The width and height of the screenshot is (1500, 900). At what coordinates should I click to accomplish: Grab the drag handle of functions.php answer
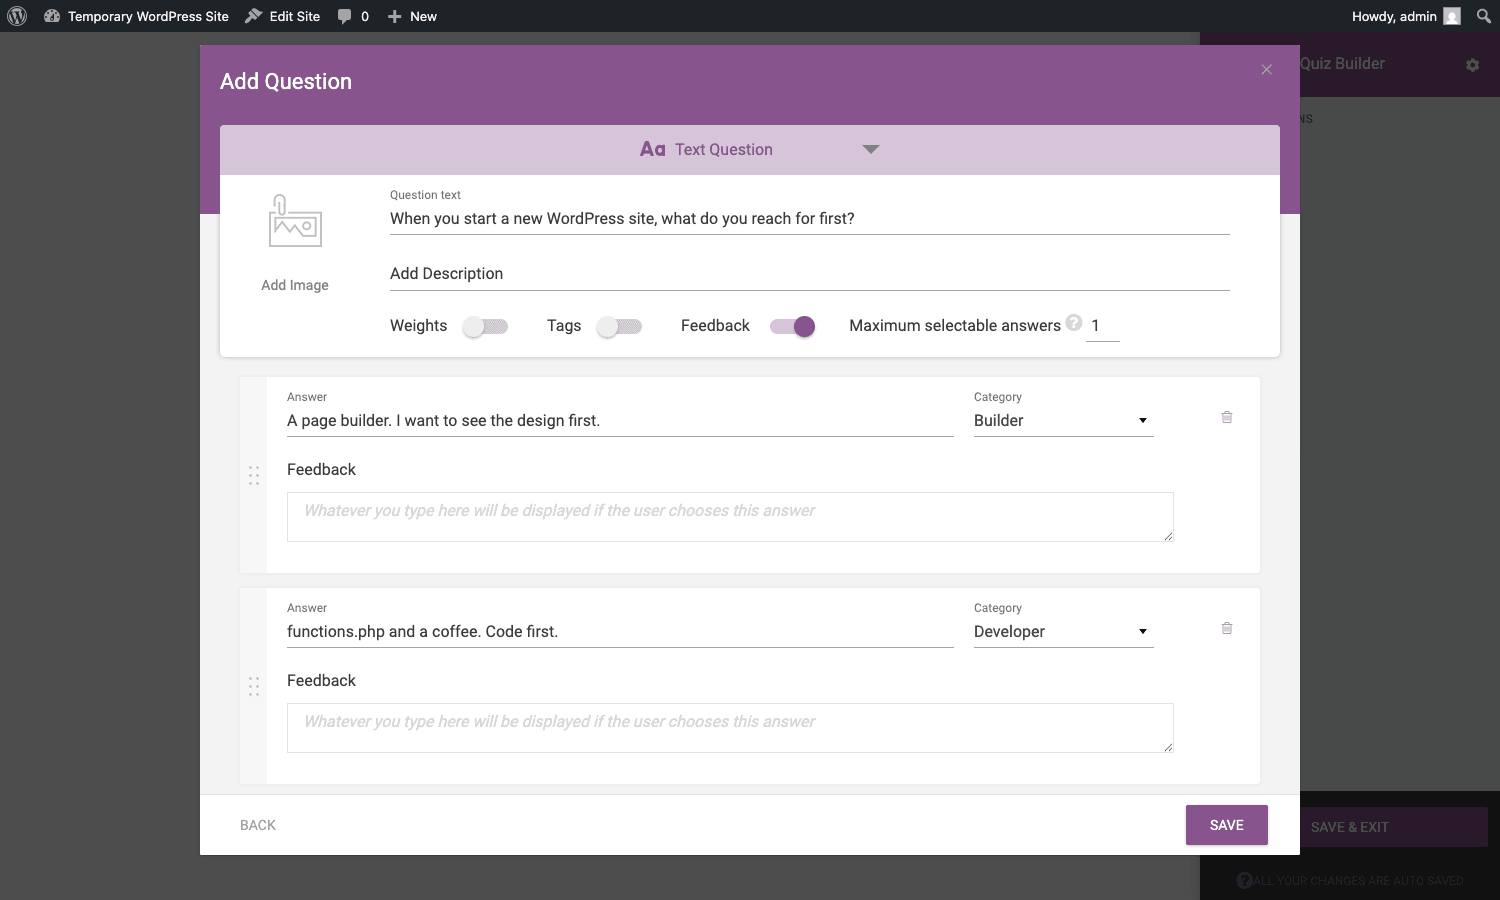pos(254,687)
